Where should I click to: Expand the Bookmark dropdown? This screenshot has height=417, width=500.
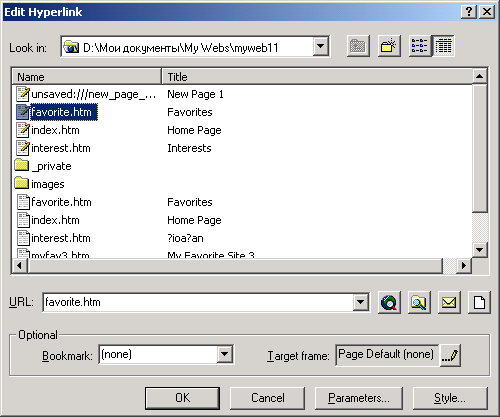pyautogui.click(x=225, y=354)
